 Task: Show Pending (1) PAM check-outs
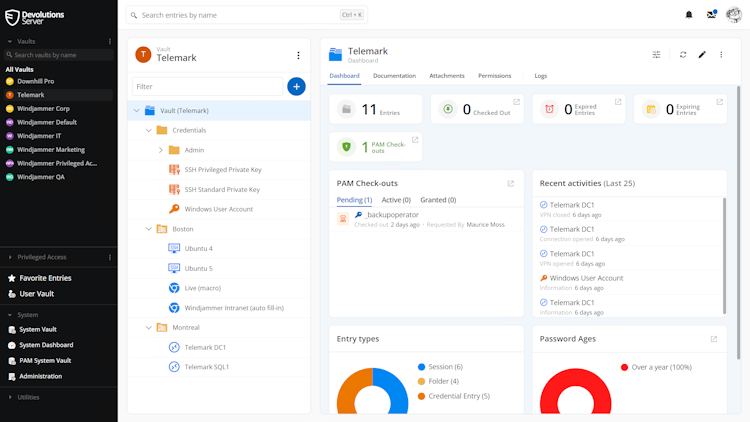[354, 200]
